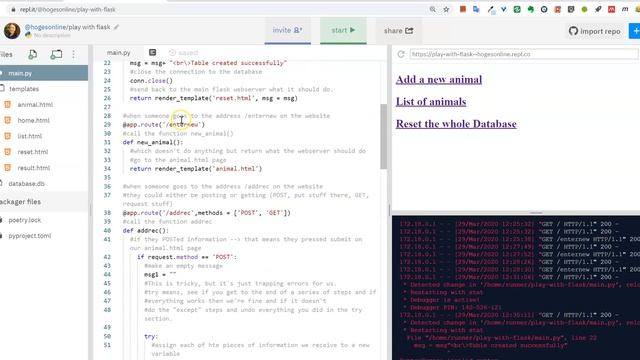640x360 pixels.
Task: Open animal.html in templates
Action: (35, 104)
